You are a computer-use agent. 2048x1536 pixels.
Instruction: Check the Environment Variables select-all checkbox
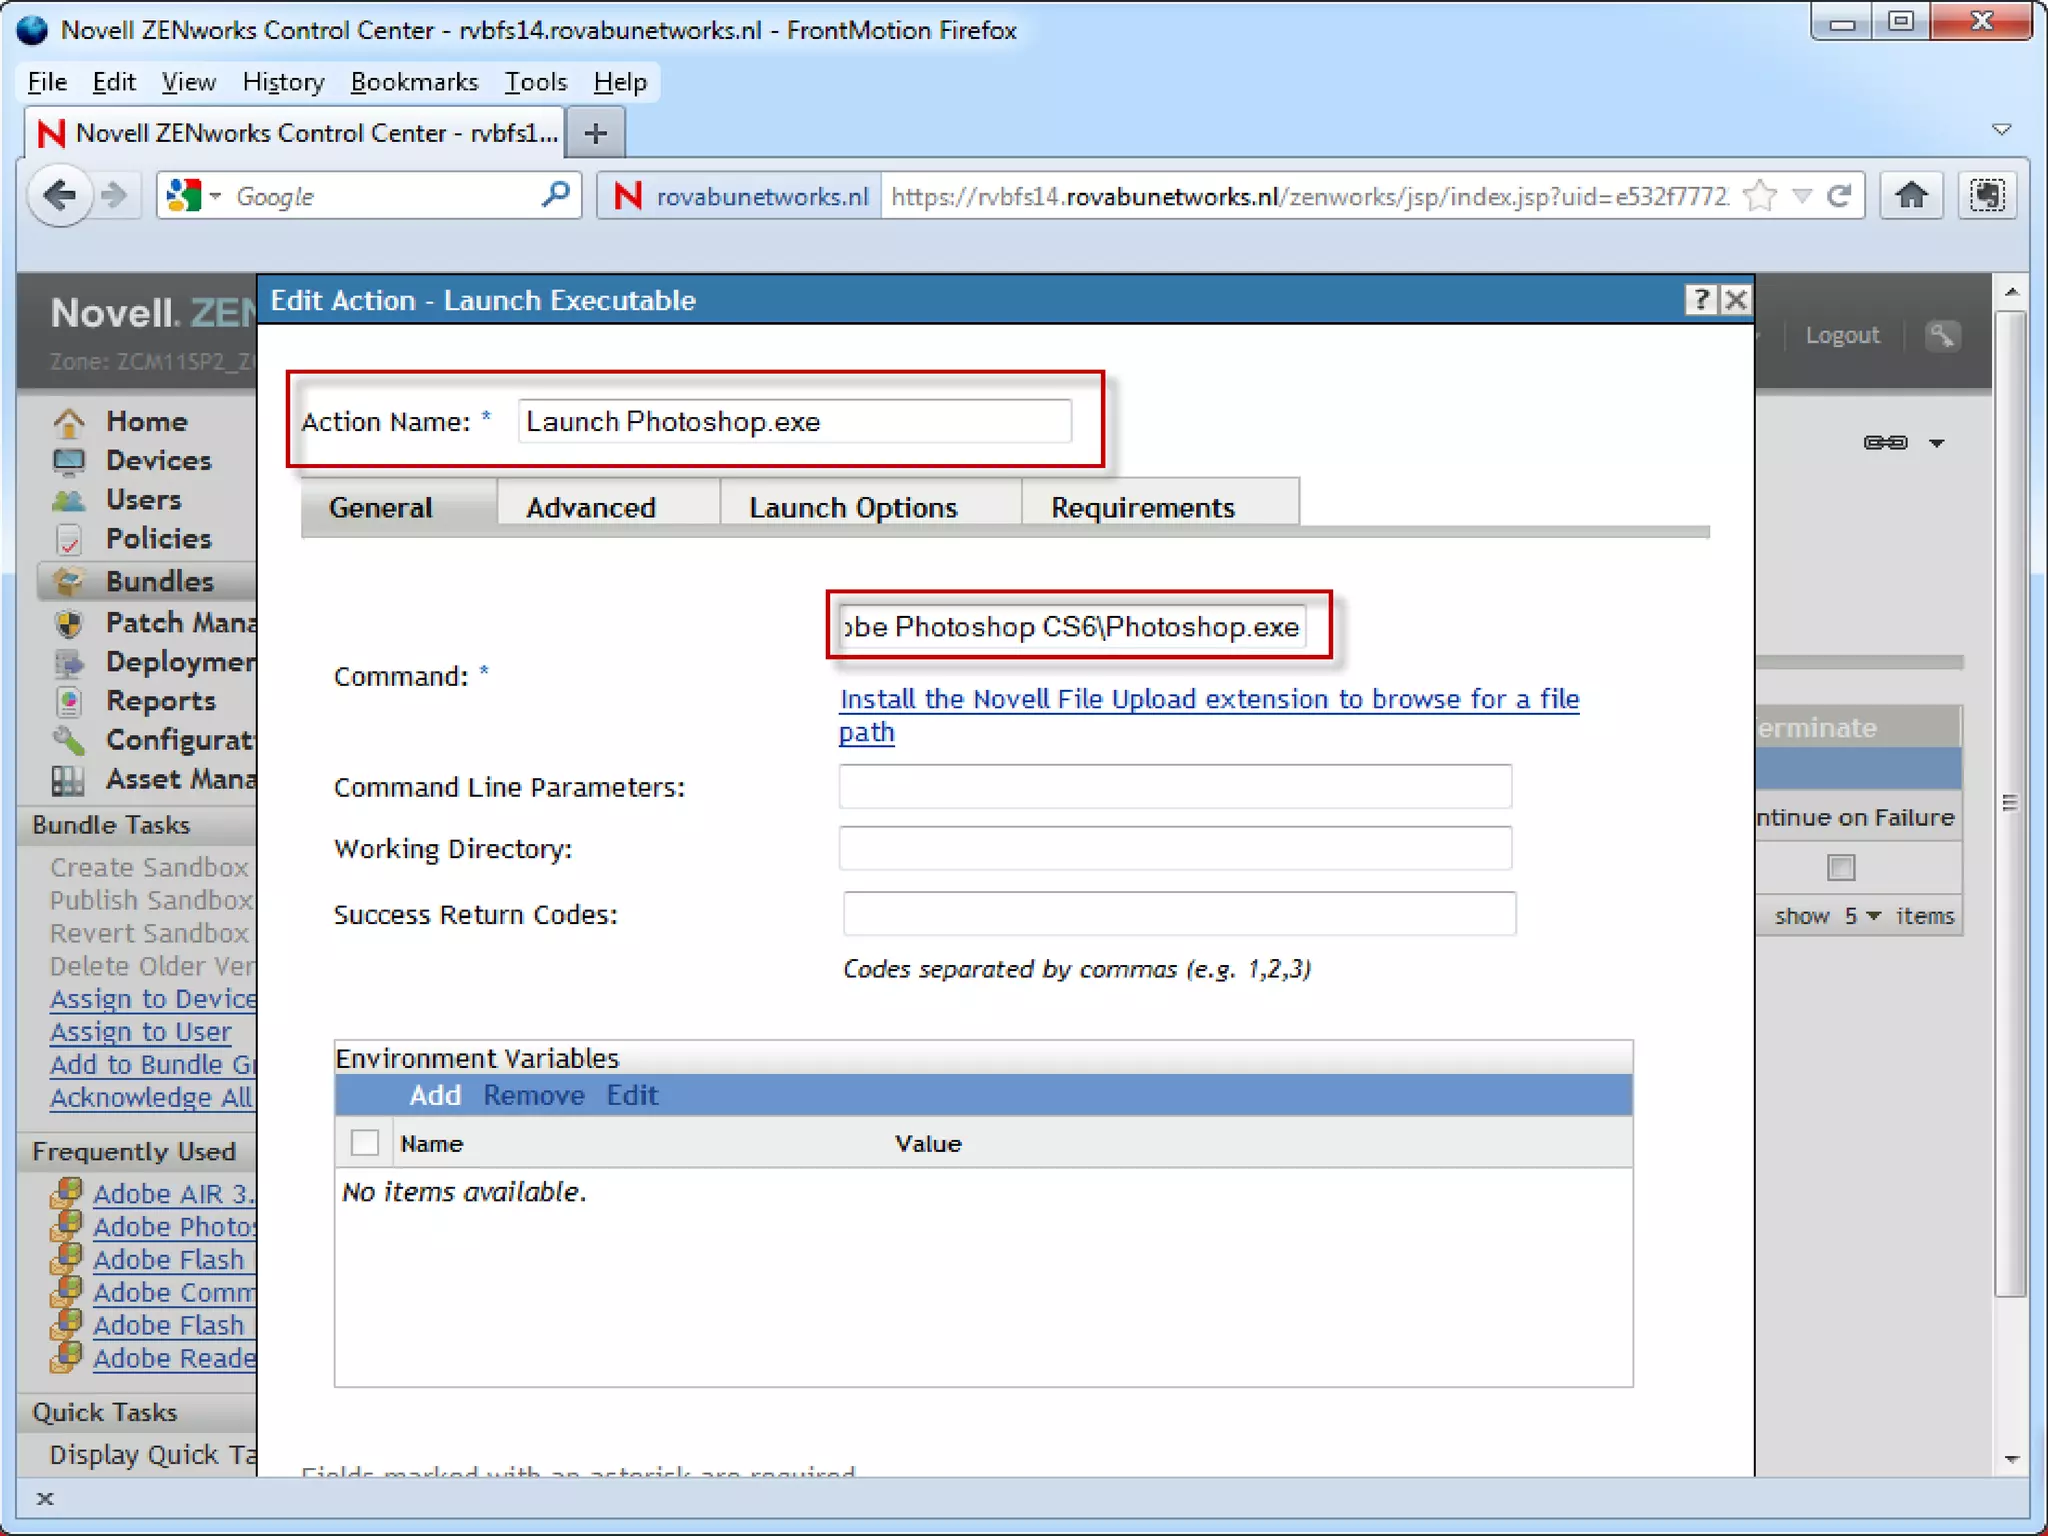pyautogui.click(x=365, y=1142)
